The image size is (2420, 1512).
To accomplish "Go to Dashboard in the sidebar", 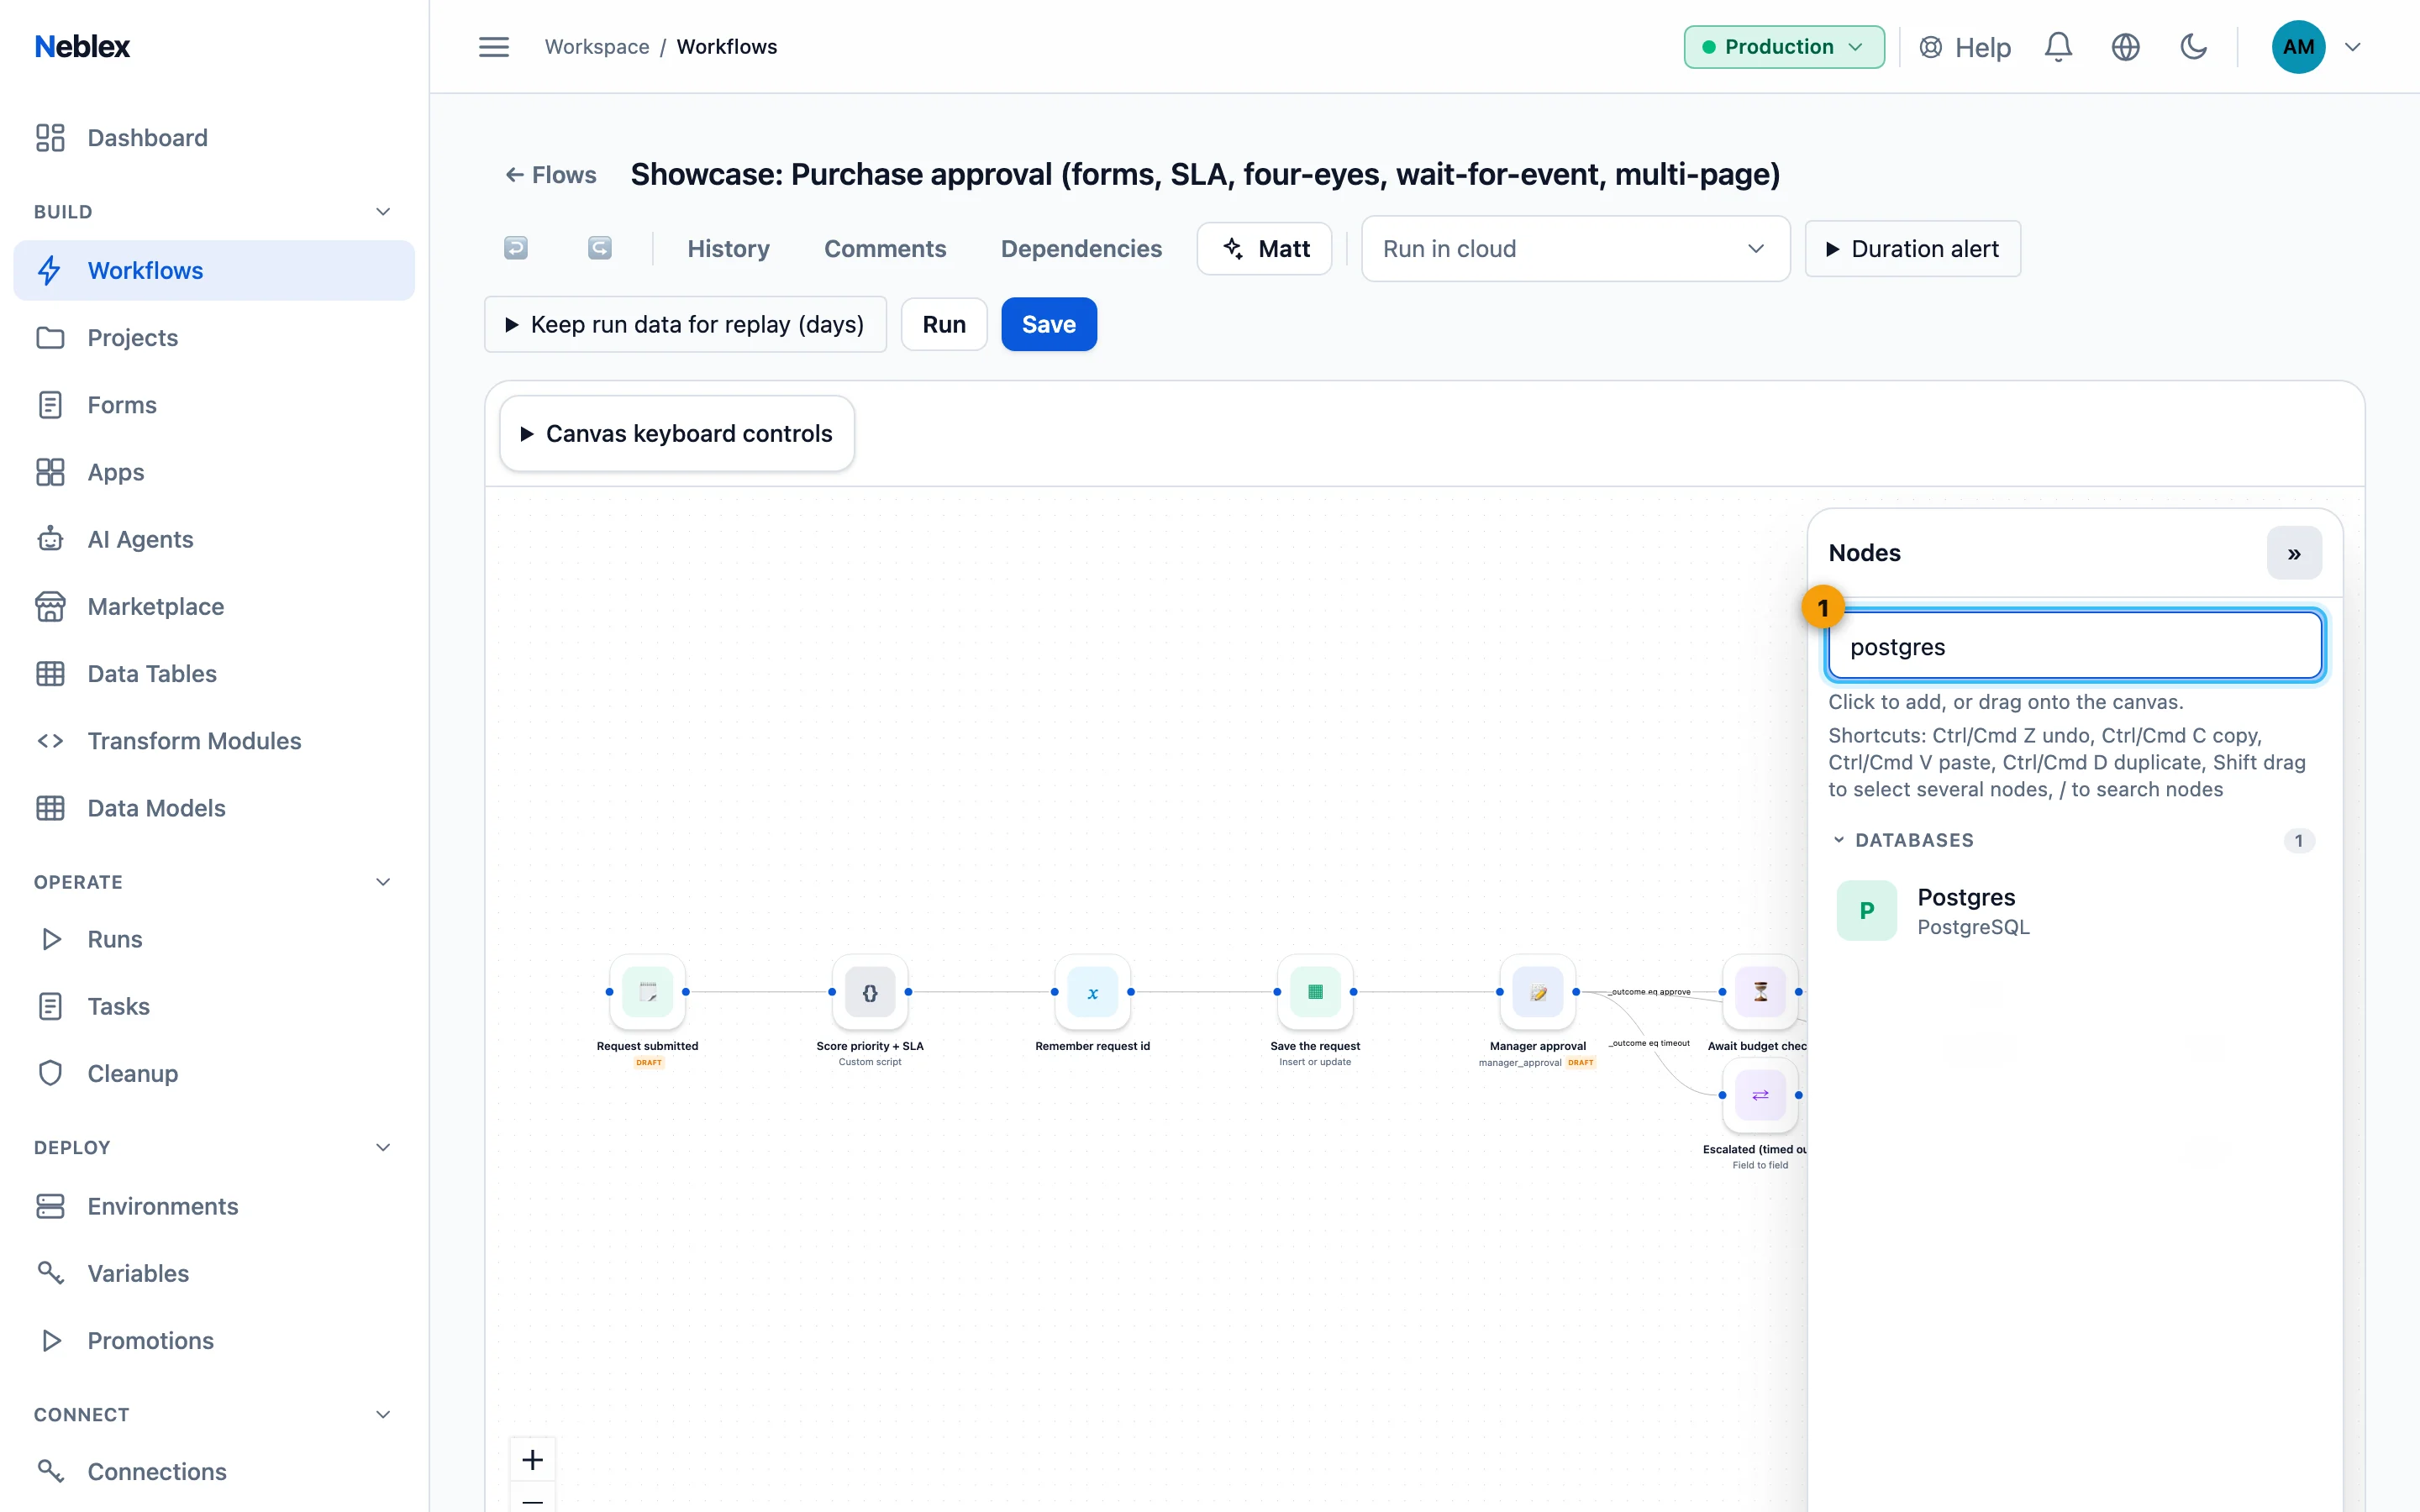I will (214, 138).
